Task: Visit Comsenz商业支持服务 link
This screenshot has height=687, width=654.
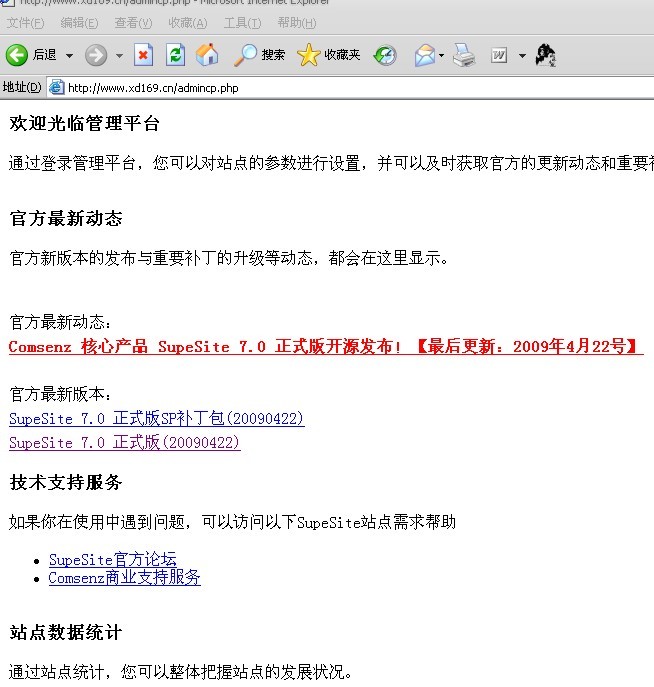Action: 124,578
